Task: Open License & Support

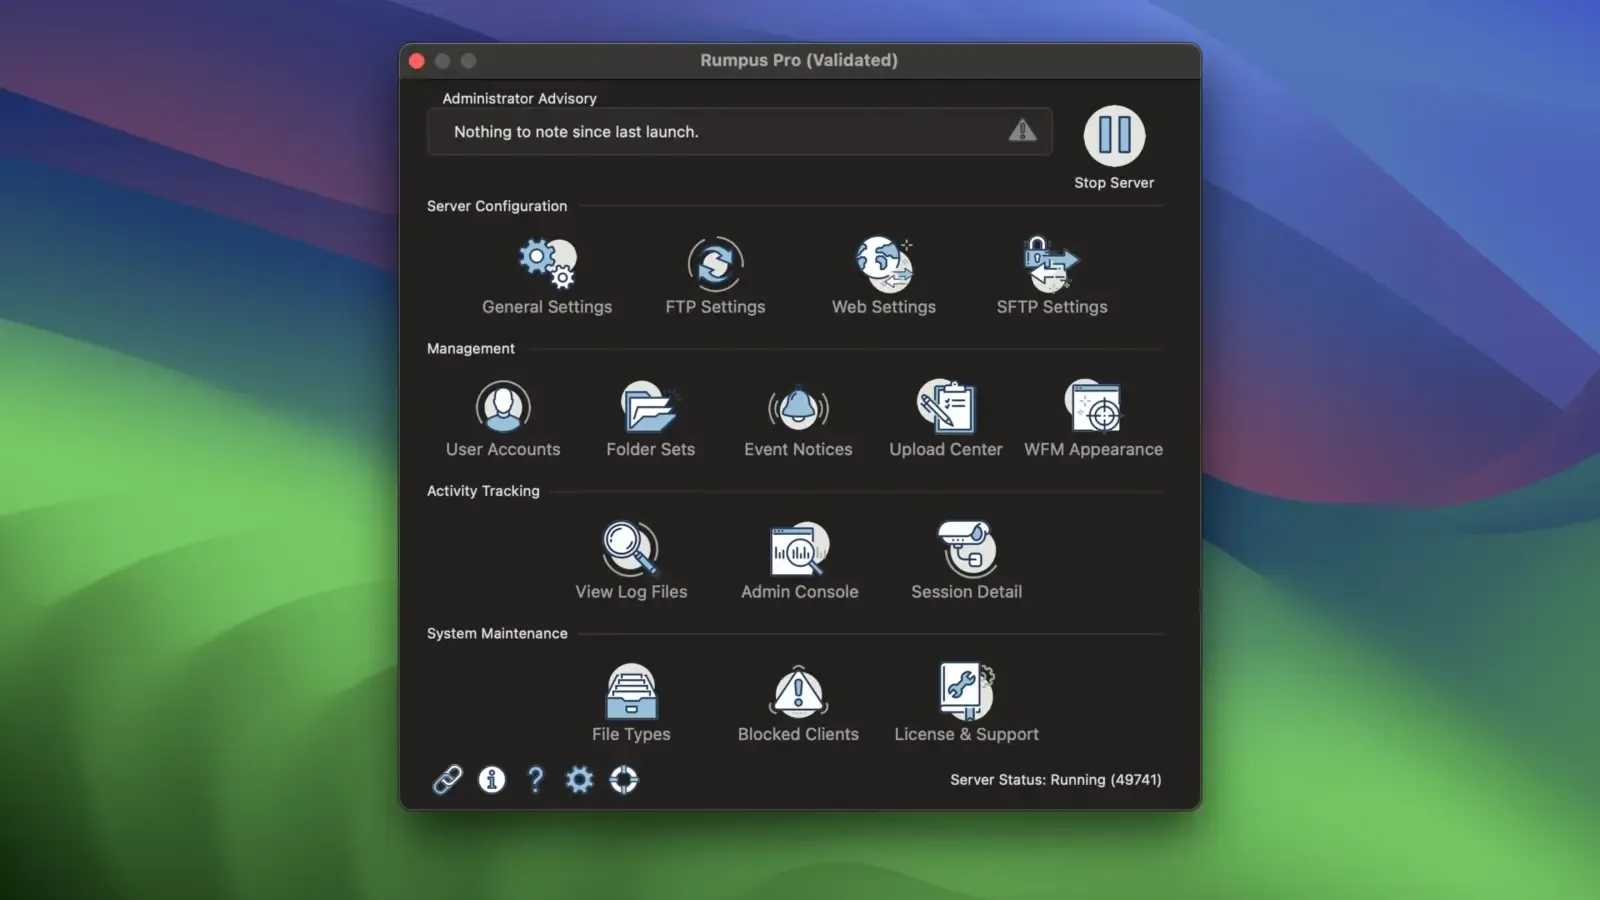Action: [965, 691]
